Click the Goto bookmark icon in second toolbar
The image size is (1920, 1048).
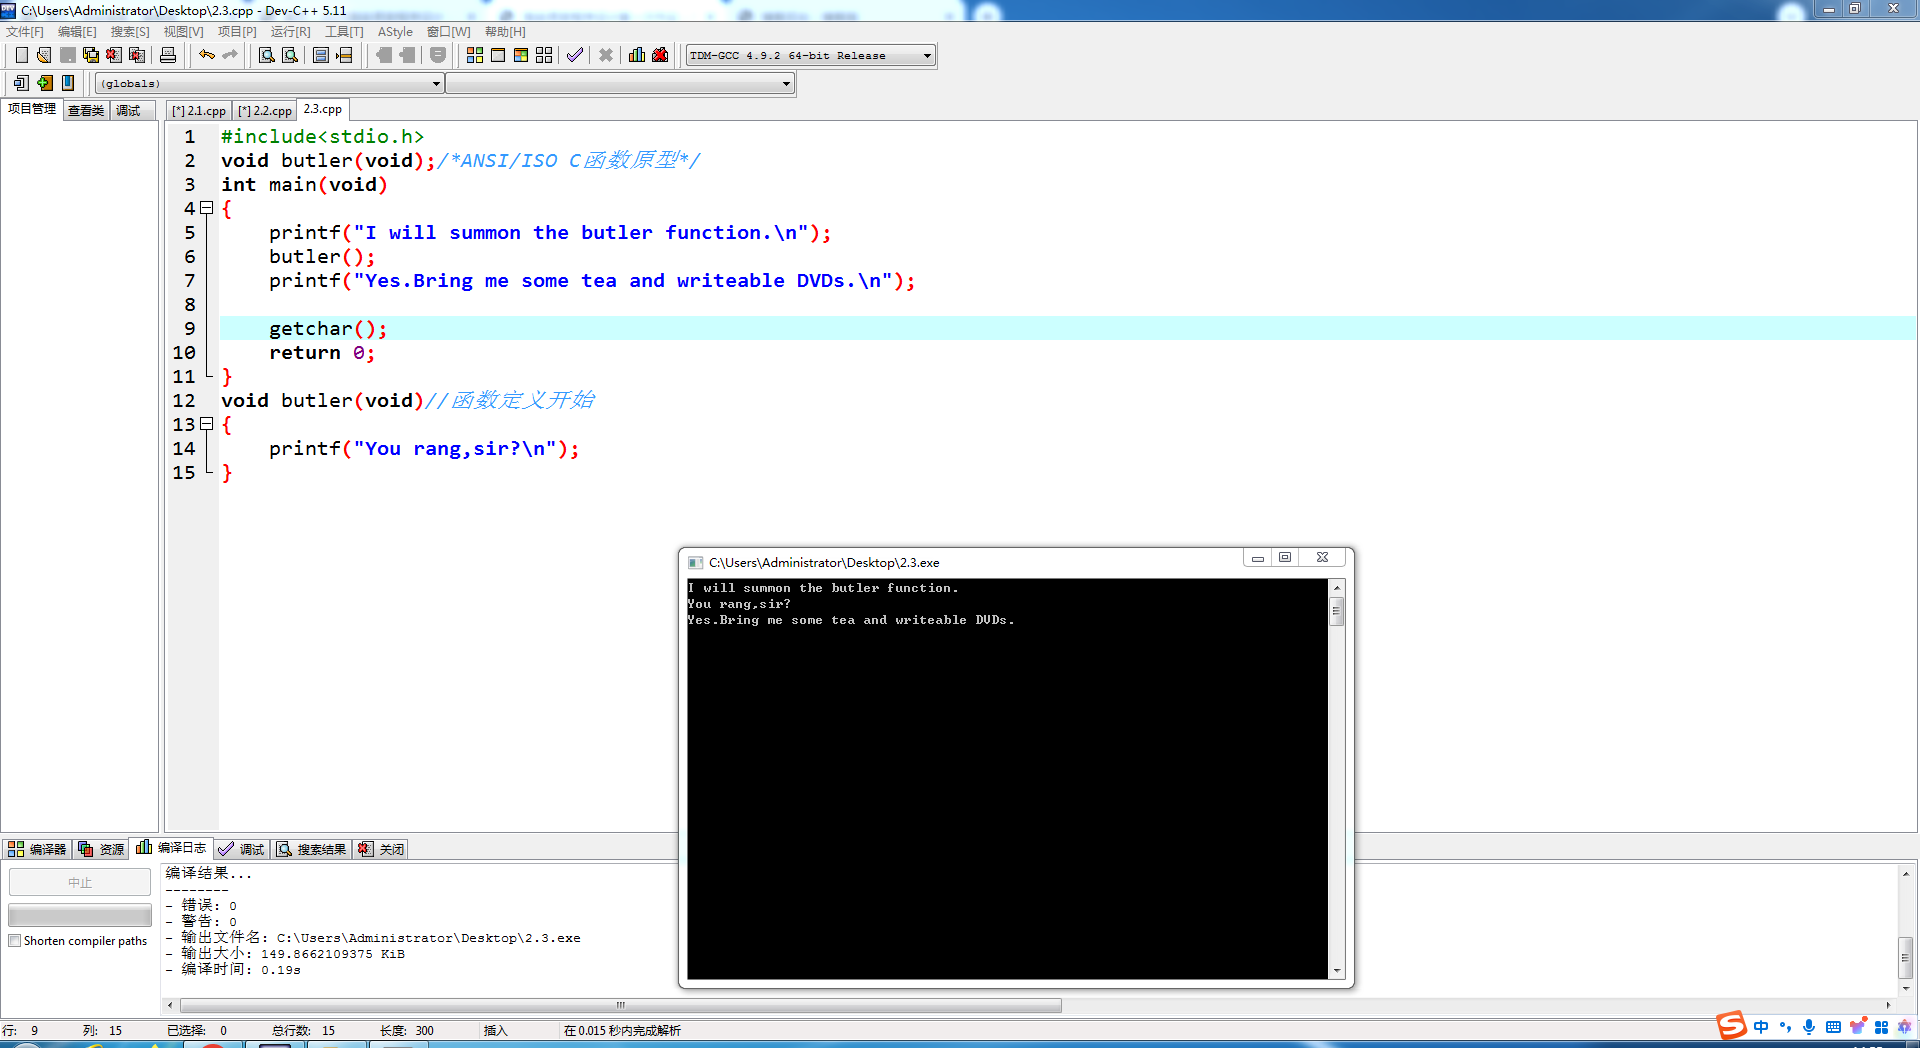(x=67, y=83)
